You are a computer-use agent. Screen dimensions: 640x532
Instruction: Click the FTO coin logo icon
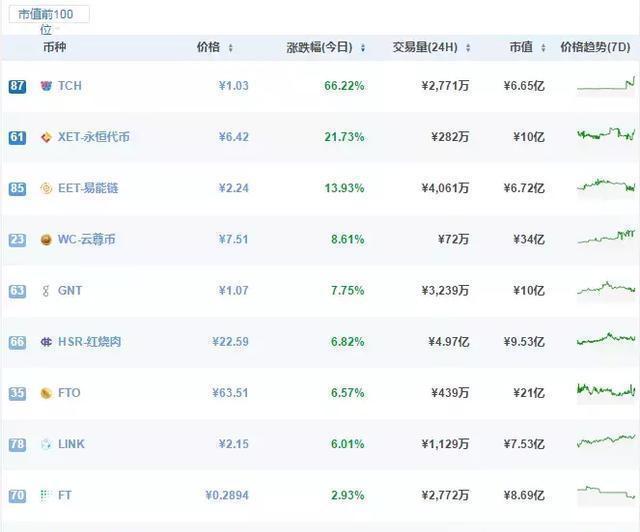click(x=46, y=393)
